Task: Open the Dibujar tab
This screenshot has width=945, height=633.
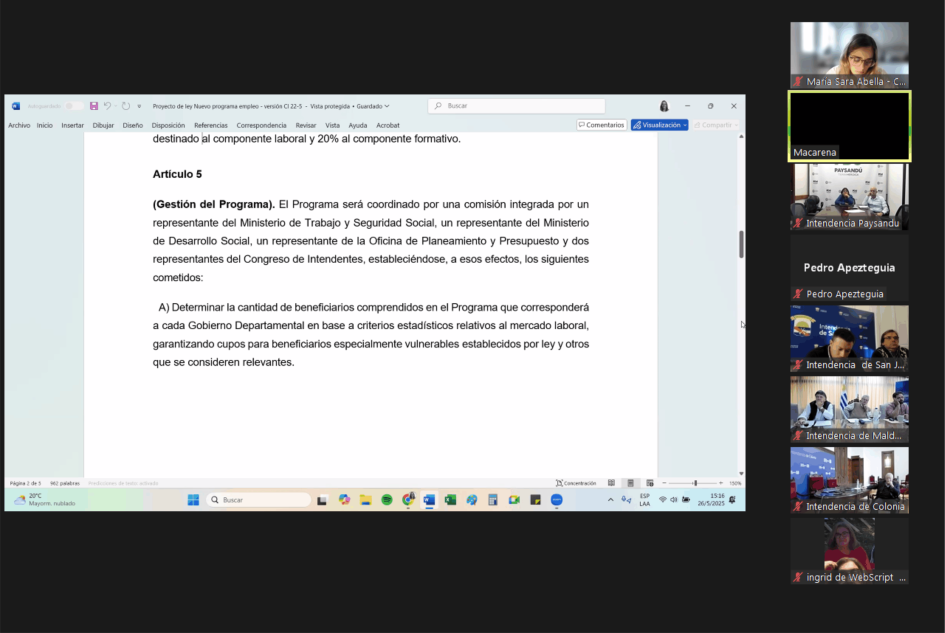Action: tap(103, 125)
